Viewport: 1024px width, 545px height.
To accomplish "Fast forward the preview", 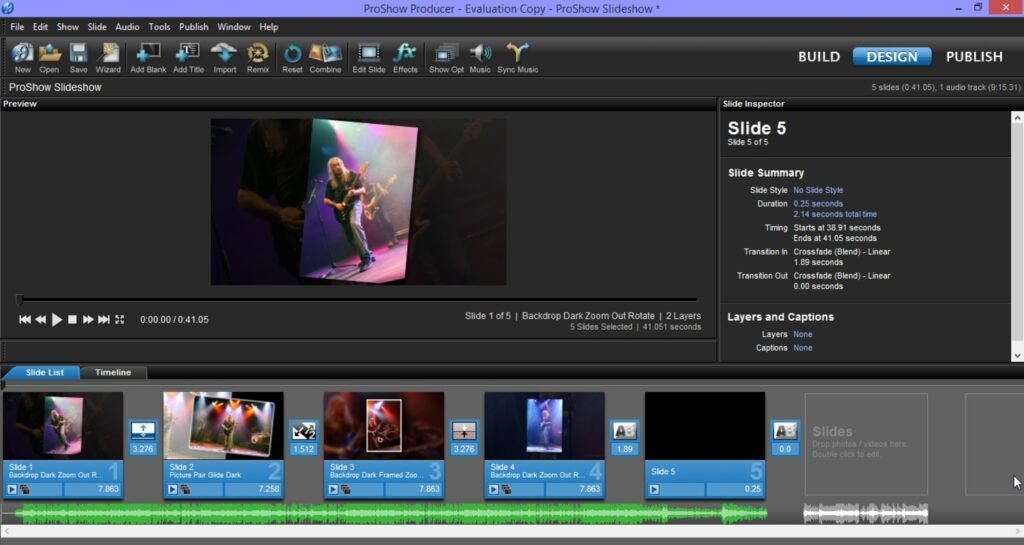I will pos(88,319).
